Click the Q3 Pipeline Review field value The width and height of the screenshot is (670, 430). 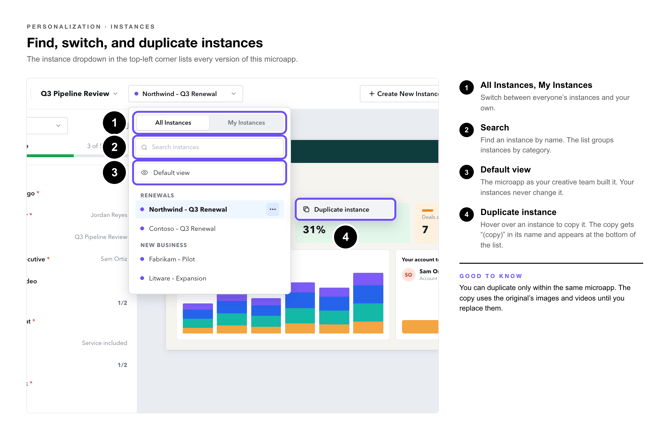[101, 237]
